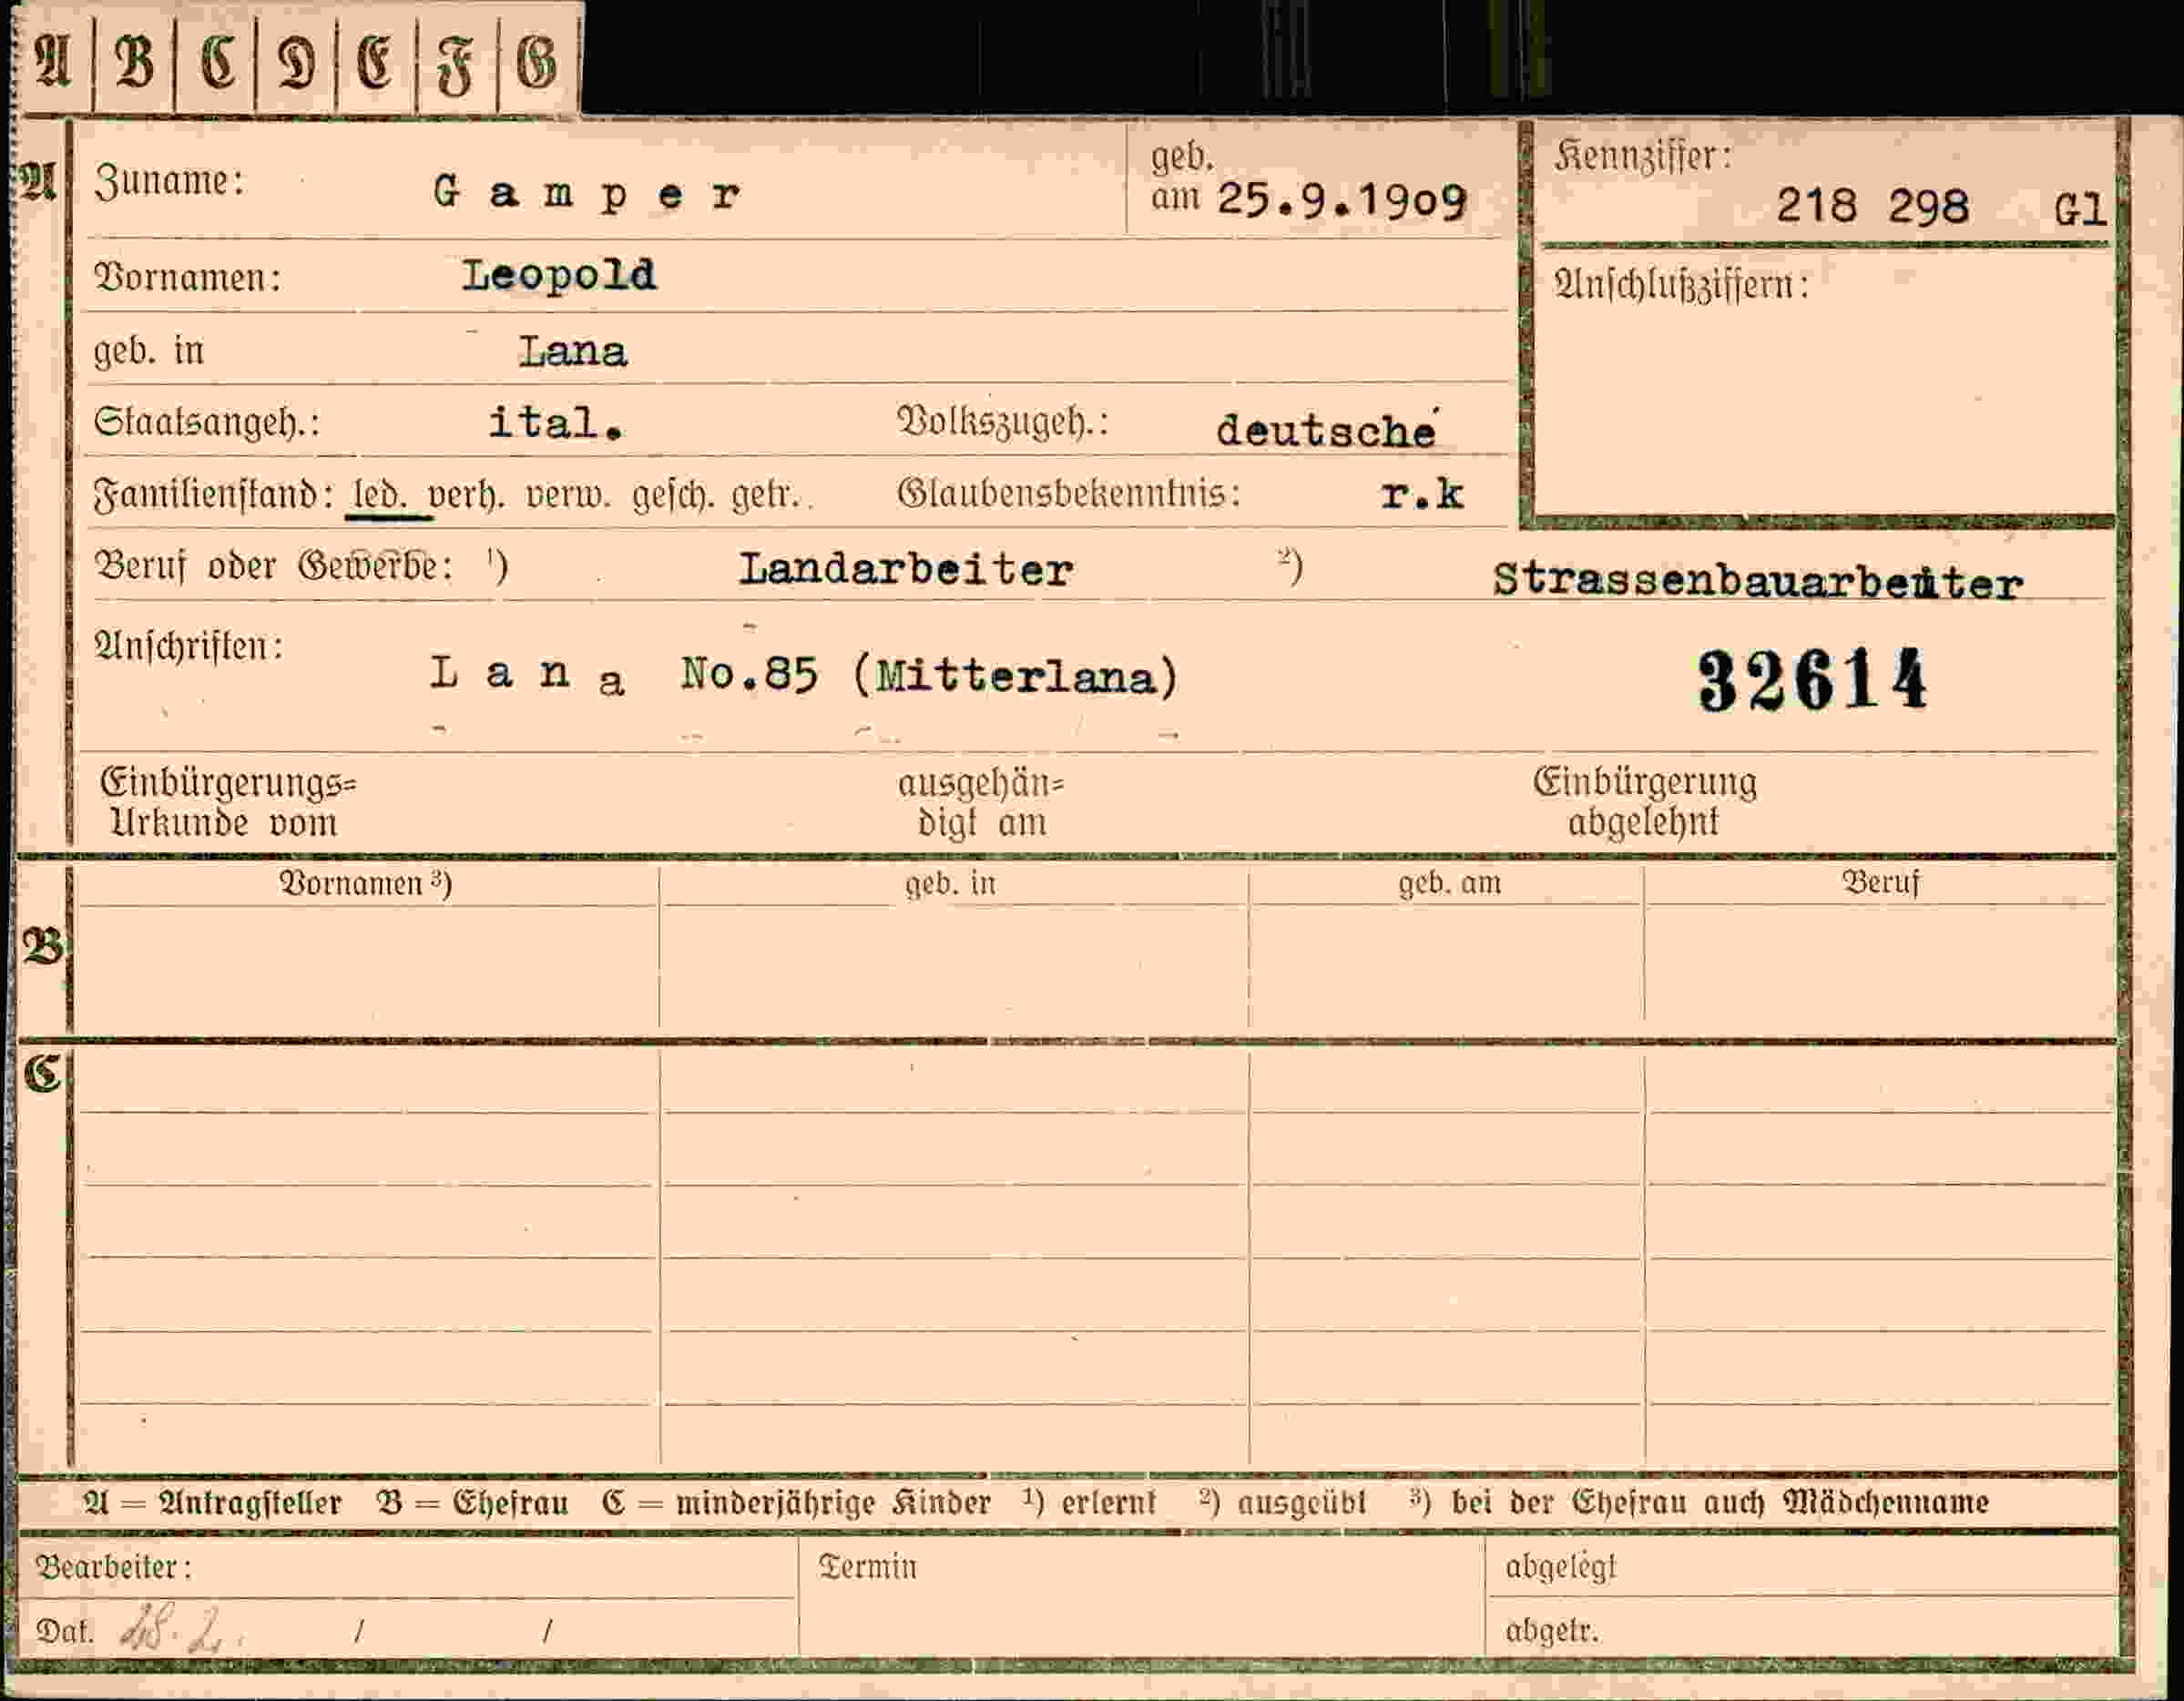Click the 'B = Ehefrau' legend text

[x=473, y=1503]
